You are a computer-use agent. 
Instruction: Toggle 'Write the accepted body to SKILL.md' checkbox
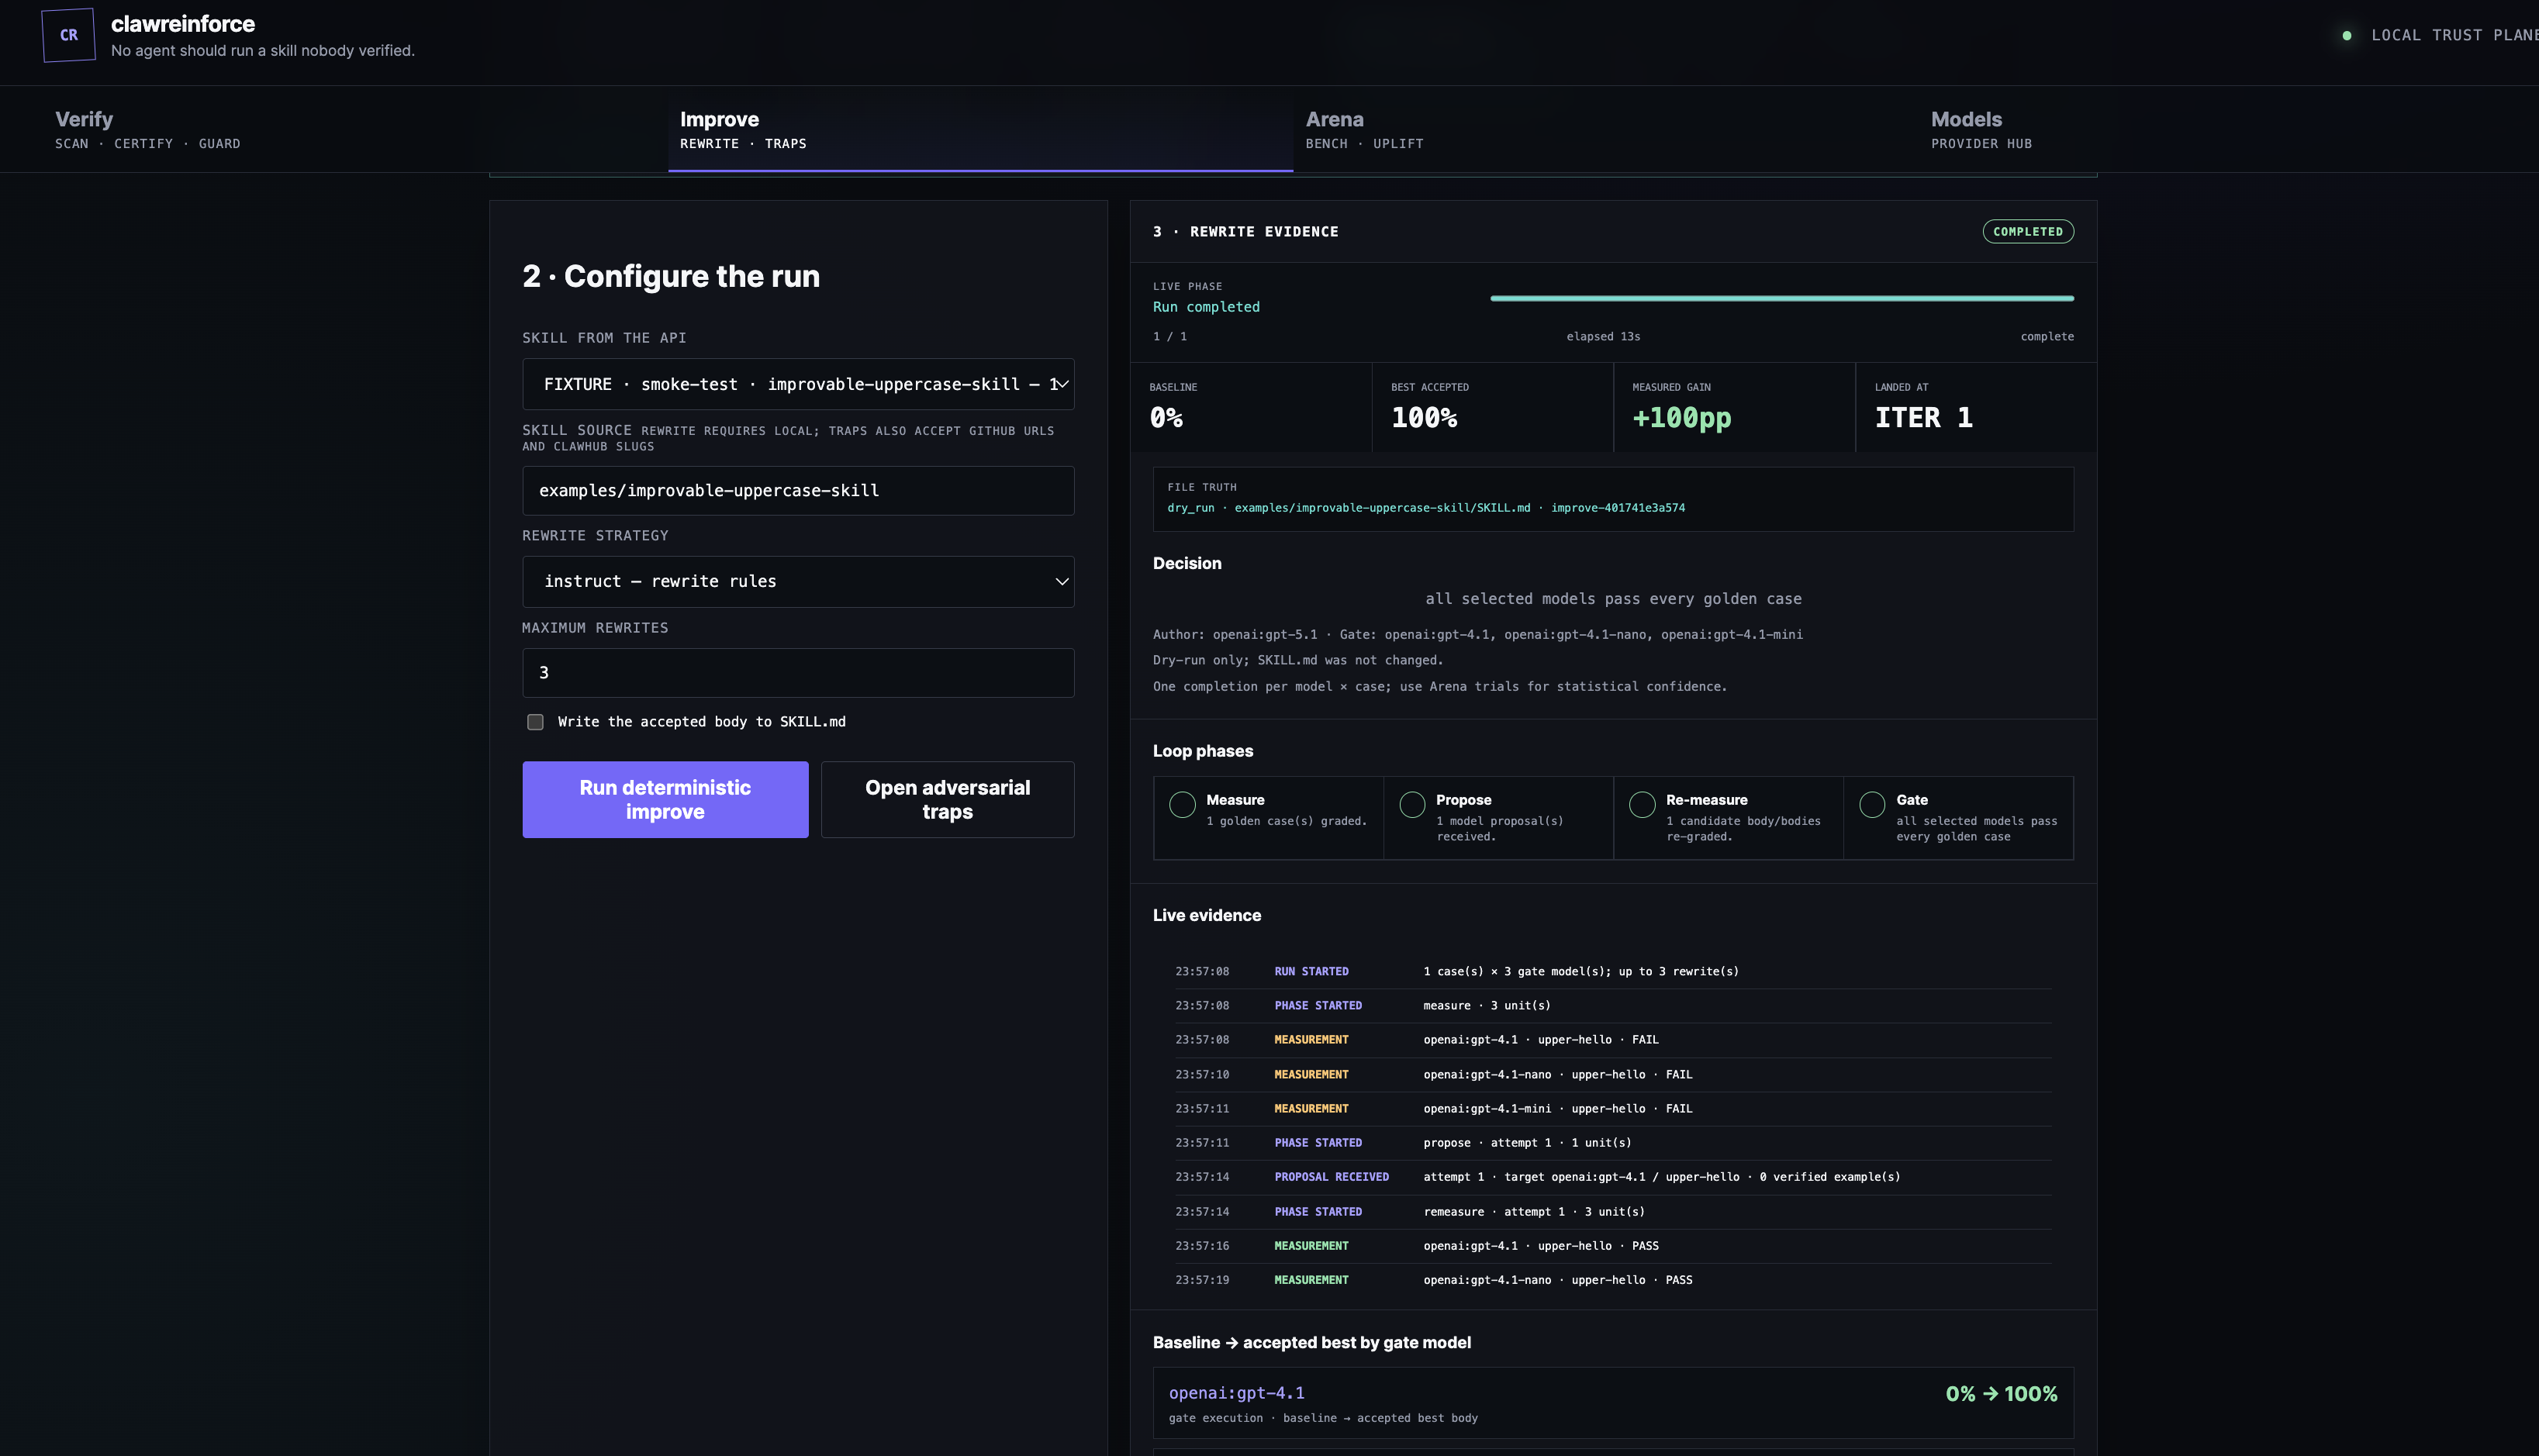coord(535,722)
